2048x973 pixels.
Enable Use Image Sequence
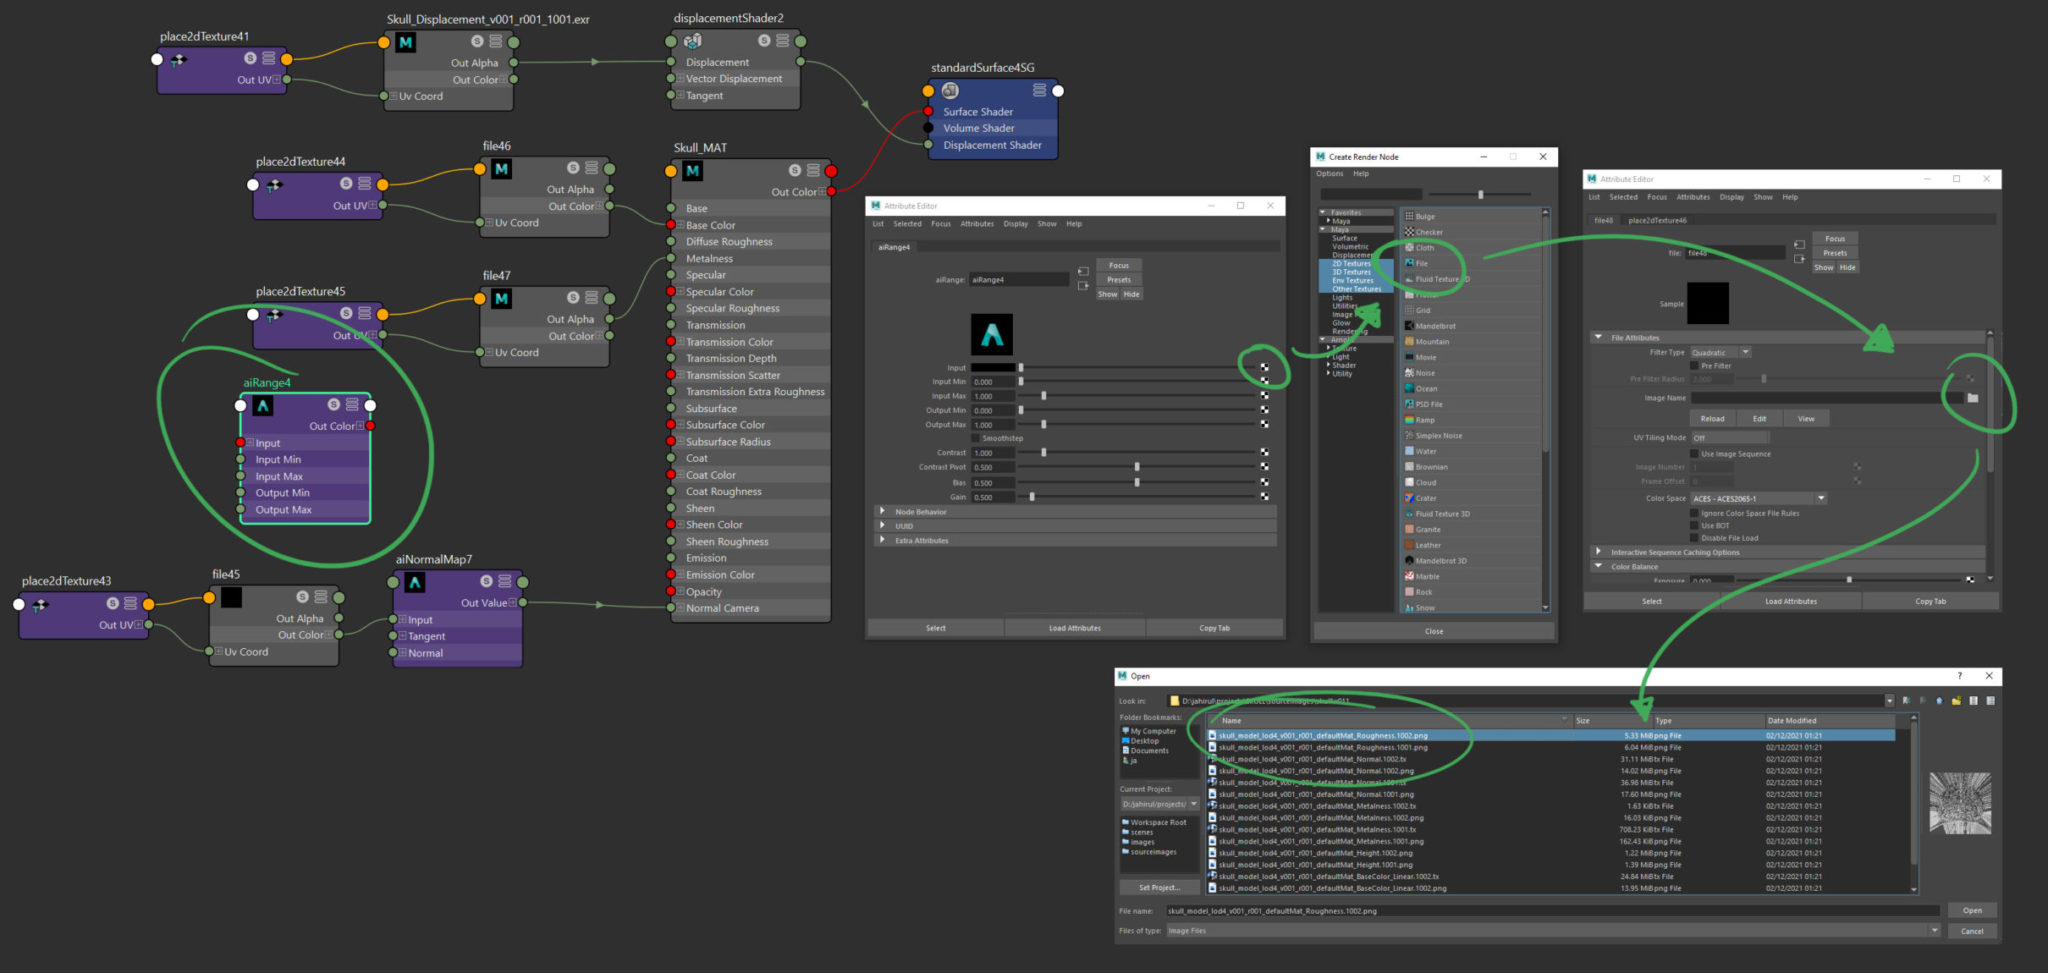click(1694, 454)
